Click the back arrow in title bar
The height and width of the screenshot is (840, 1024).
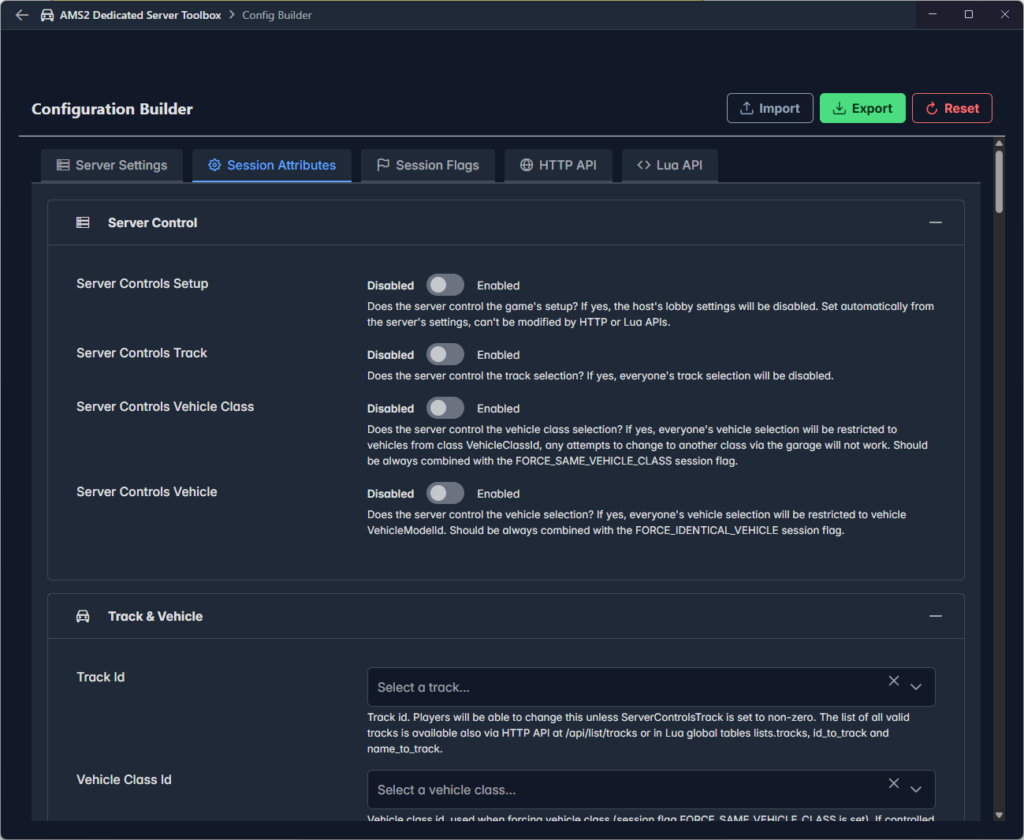22,15
